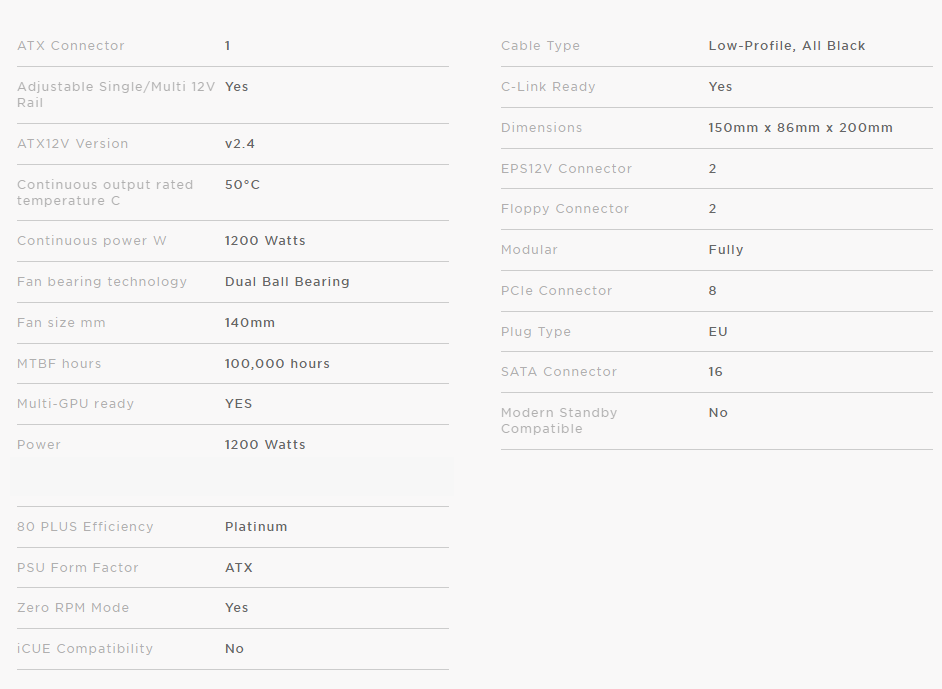Click the PSU Form Factor label
This screenshot has width=942, height=689.
(x=78, y=568)
